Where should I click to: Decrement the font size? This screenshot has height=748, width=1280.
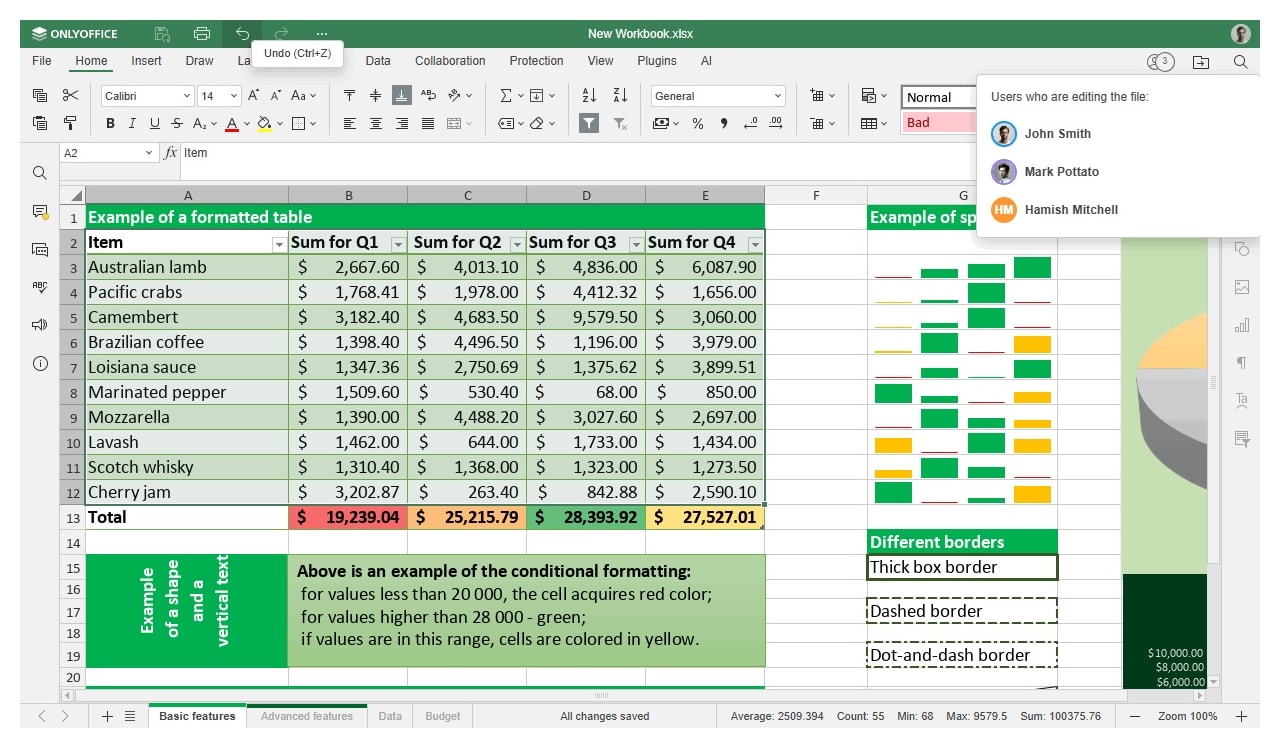pos(275,95)
